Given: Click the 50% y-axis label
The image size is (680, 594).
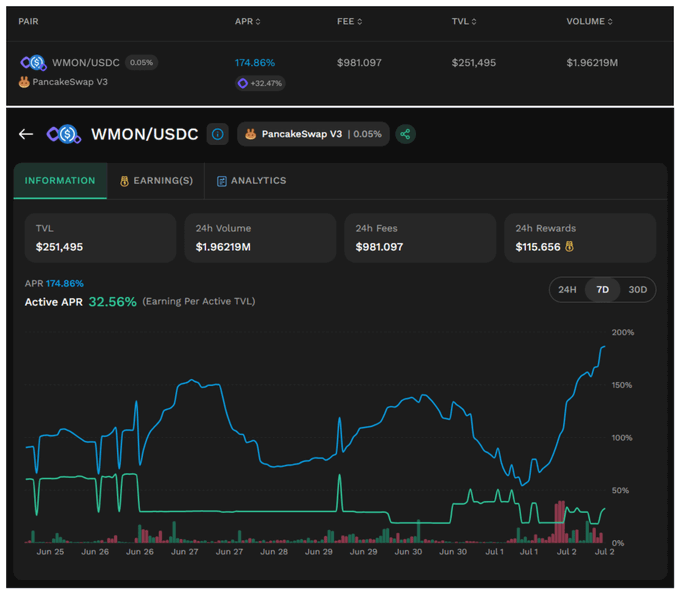Looking at the screenshot, I should coord(621,490).
